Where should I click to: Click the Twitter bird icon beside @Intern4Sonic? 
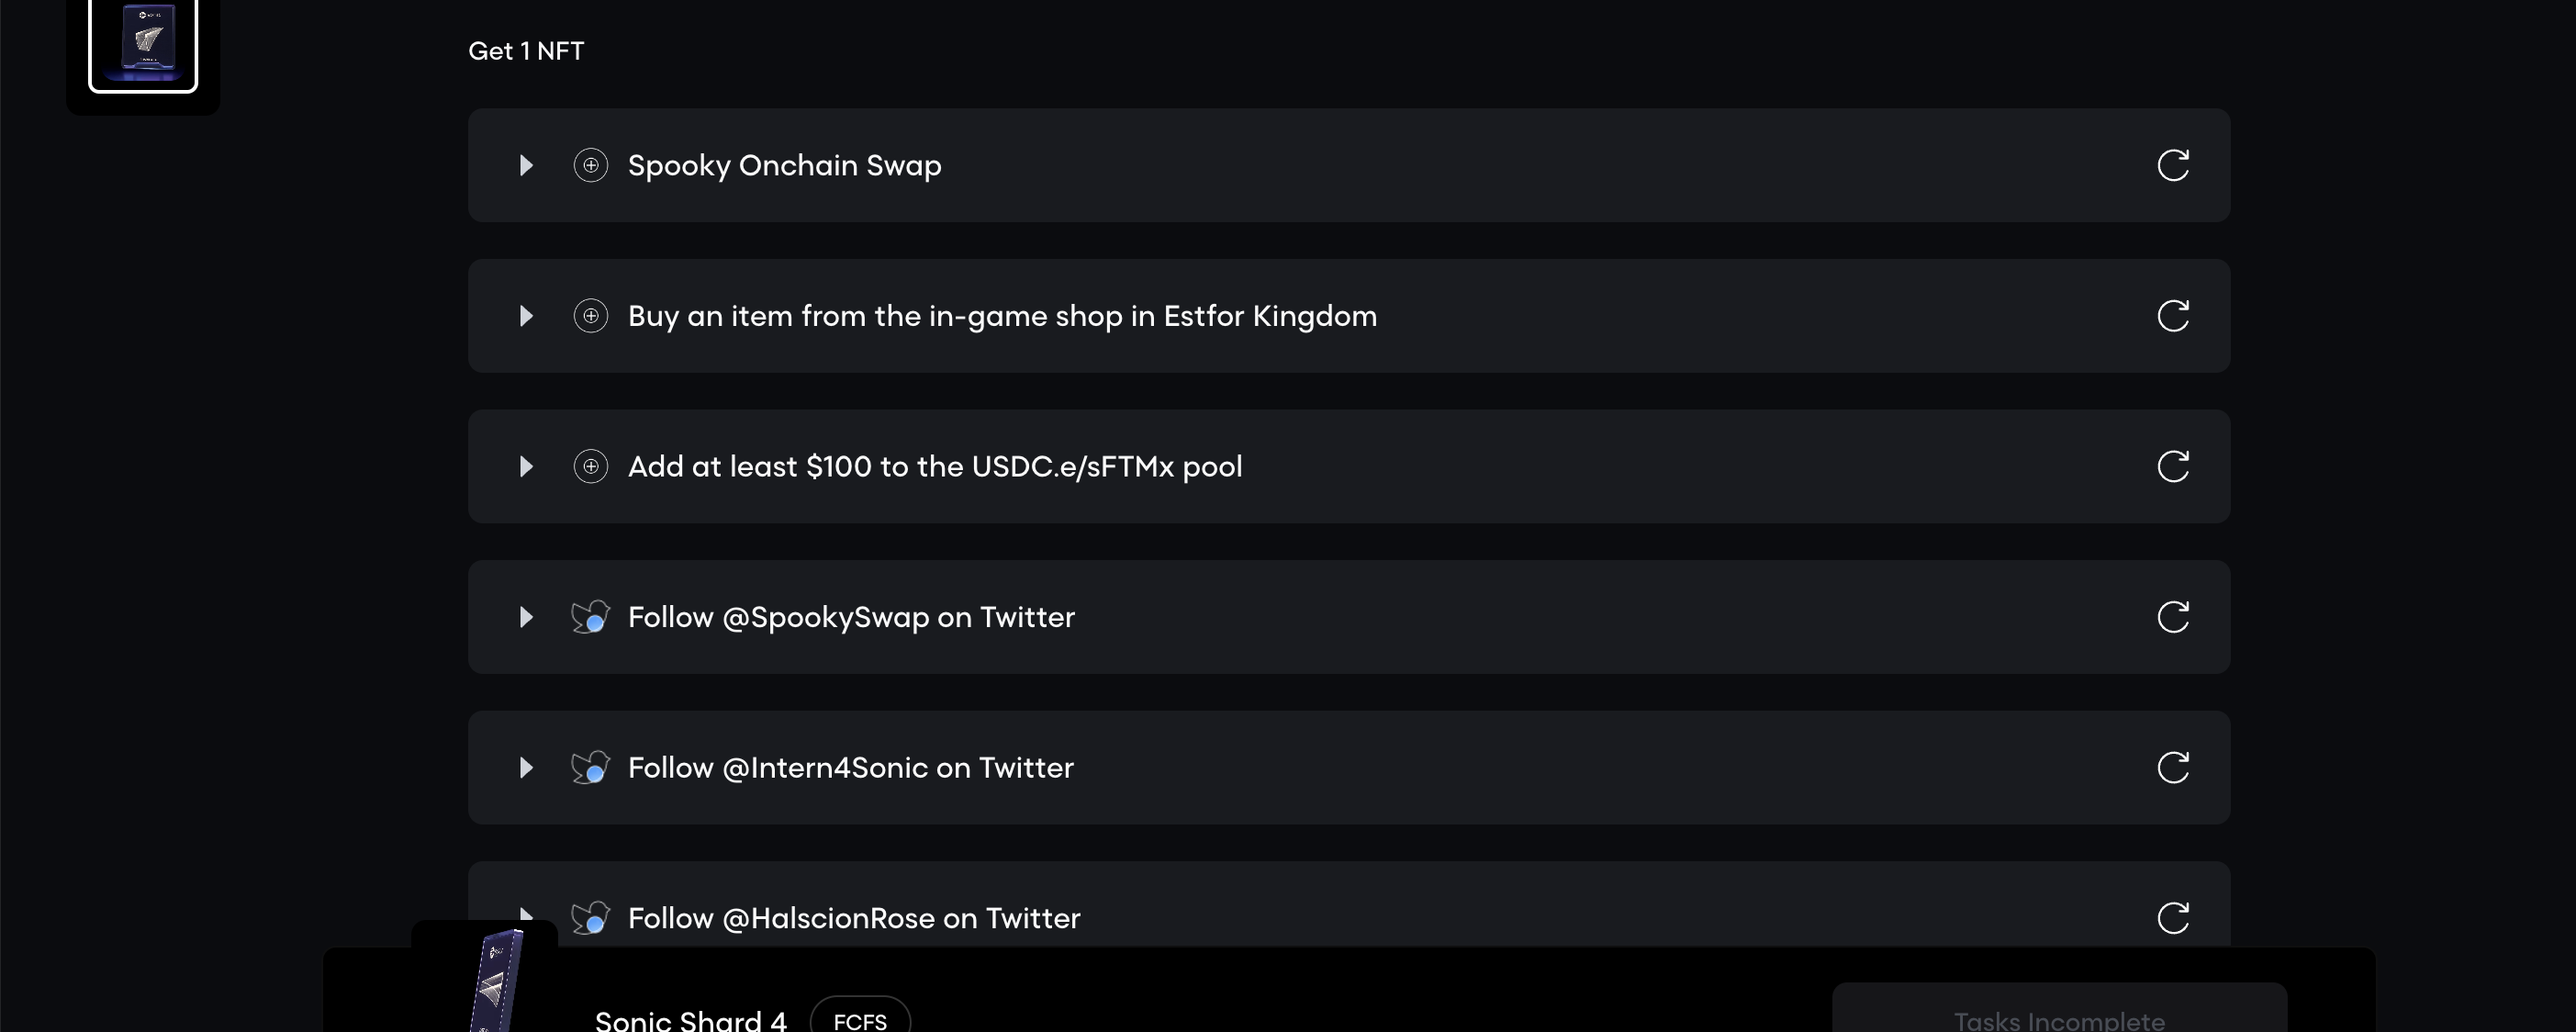[590, 768]
